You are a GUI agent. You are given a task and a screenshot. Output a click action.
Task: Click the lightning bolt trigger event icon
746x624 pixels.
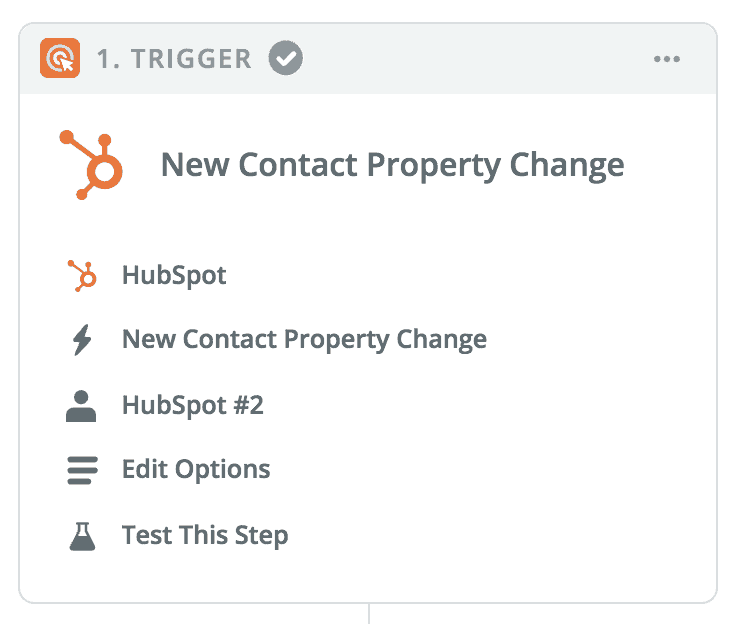(82, 340)
